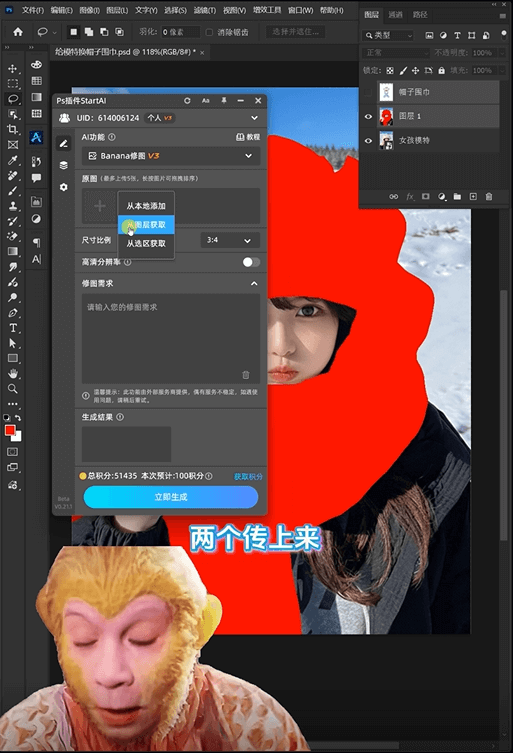The image size is (513, 753).
Task: Open the StartAI settings gear icon
Action: [63, 187]
